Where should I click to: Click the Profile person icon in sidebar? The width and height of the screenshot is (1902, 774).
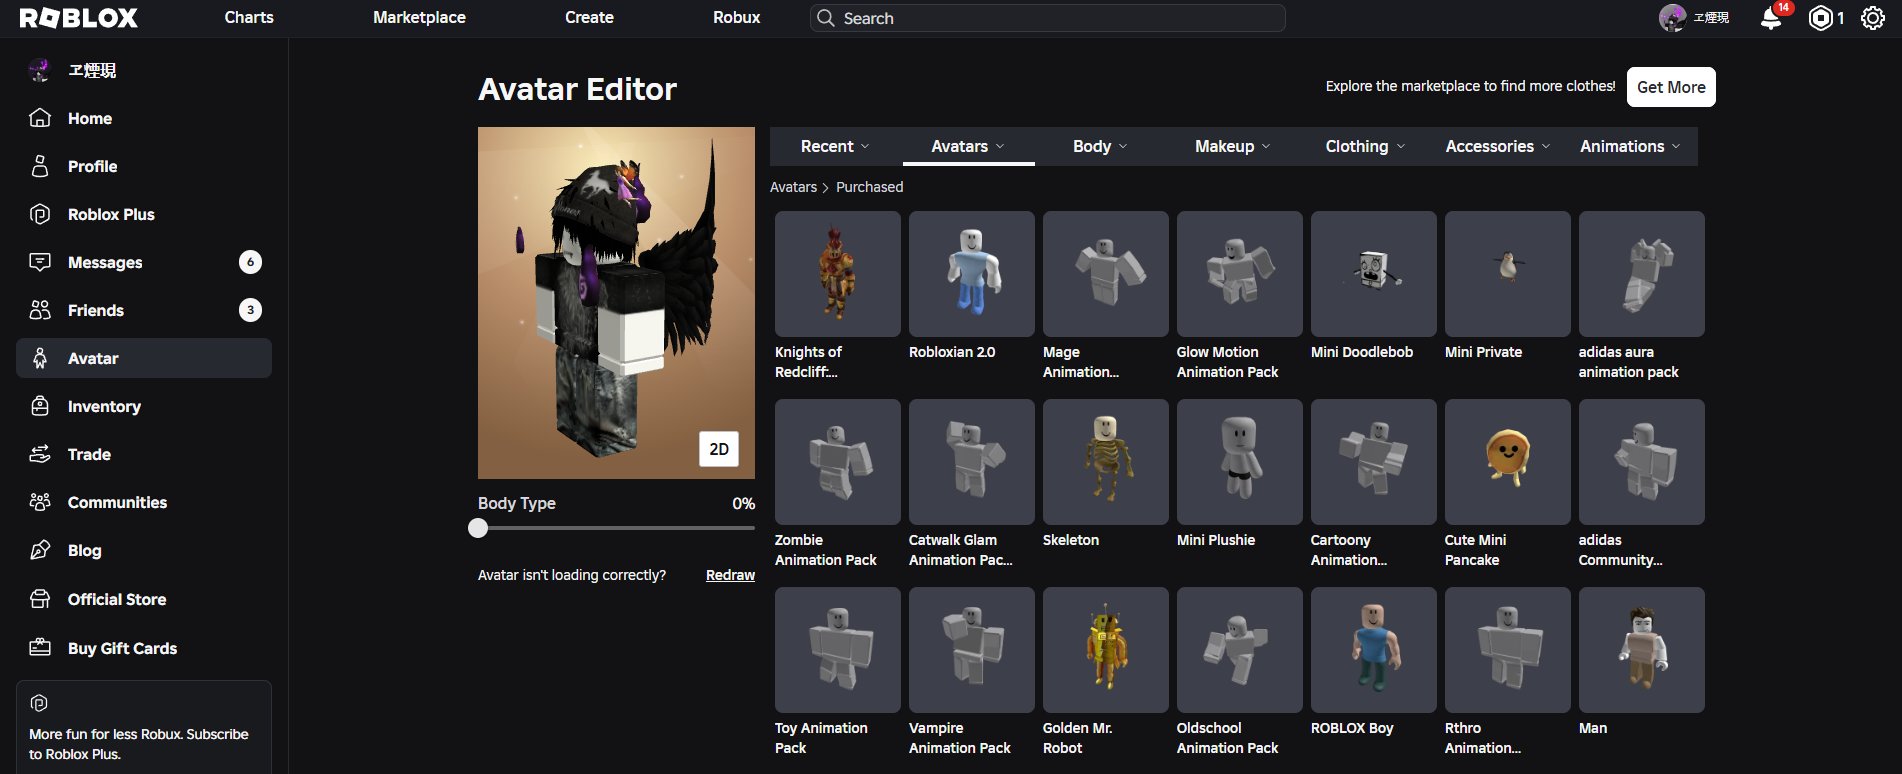pos(40,166)
